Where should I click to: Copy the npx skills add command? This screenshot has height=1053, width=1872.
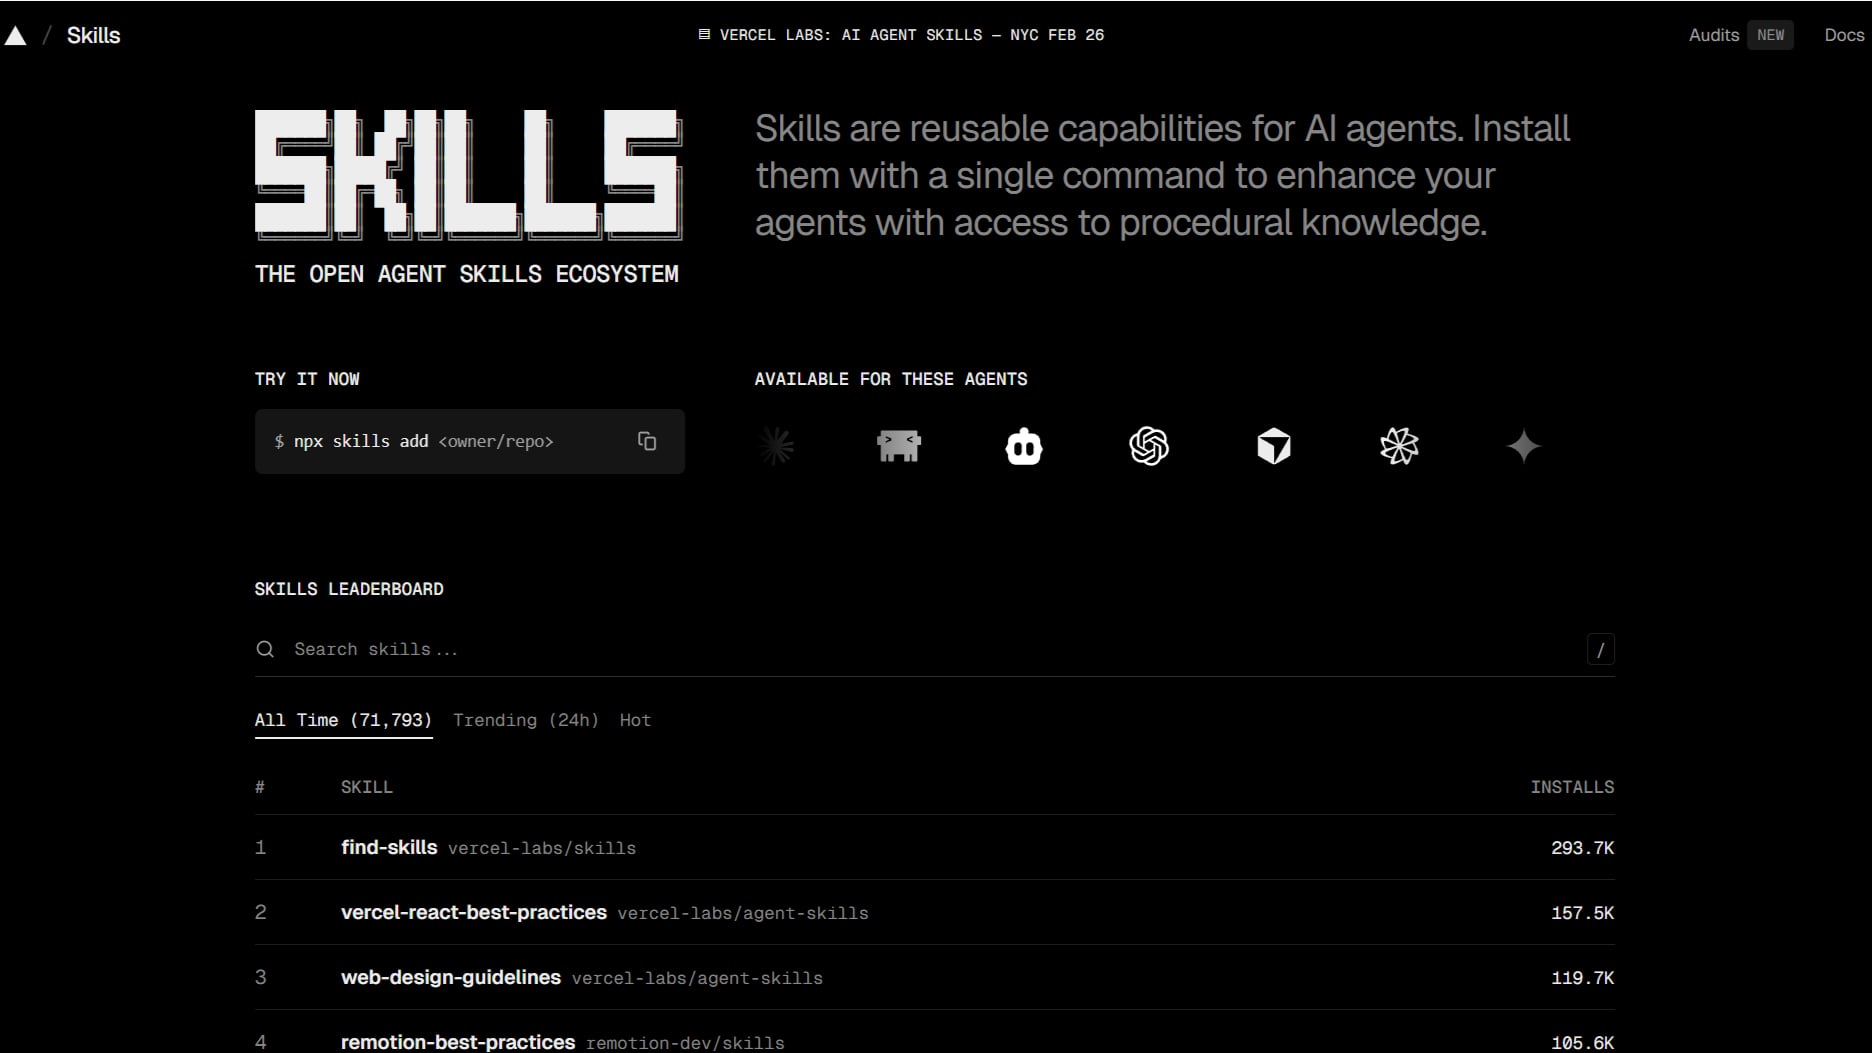(x=647, y=441)
